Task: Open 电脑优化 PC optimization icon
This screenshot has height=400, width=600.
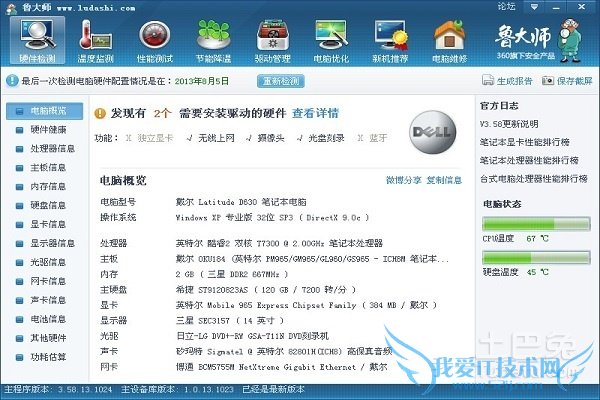Action: [331, 40]
